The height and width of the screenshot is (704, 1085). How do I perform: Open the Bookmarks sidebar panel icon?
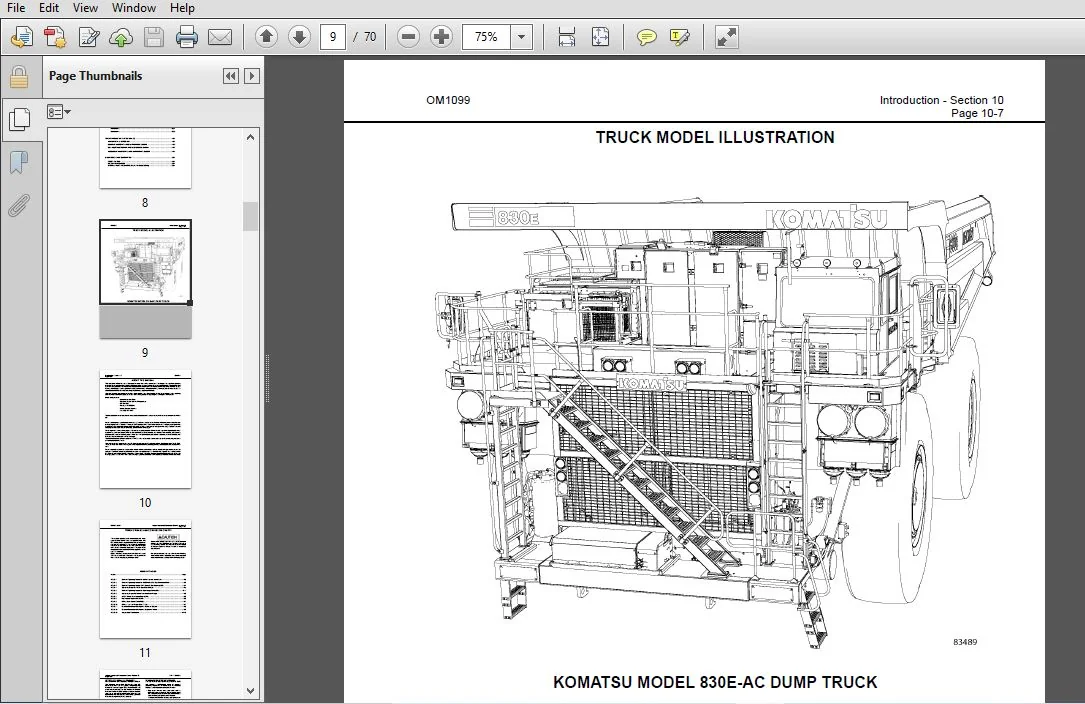click(19, 163)
